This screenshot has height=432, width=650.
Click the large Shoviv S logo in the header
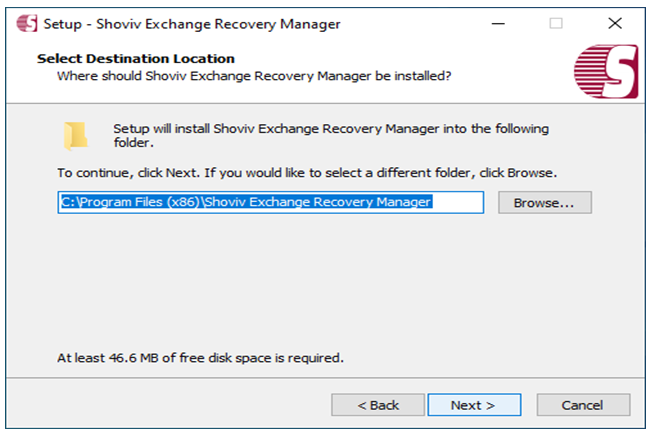click(x=606, y=72)
